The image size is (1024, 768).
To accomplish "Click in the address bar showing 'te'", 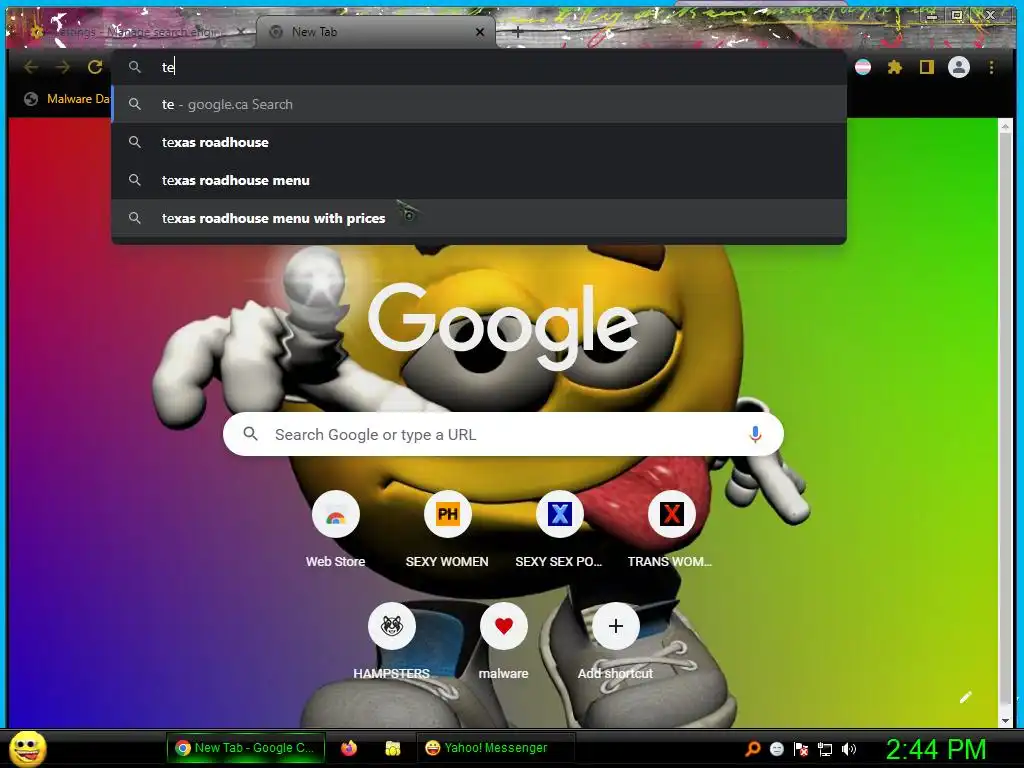I will 479,67.
